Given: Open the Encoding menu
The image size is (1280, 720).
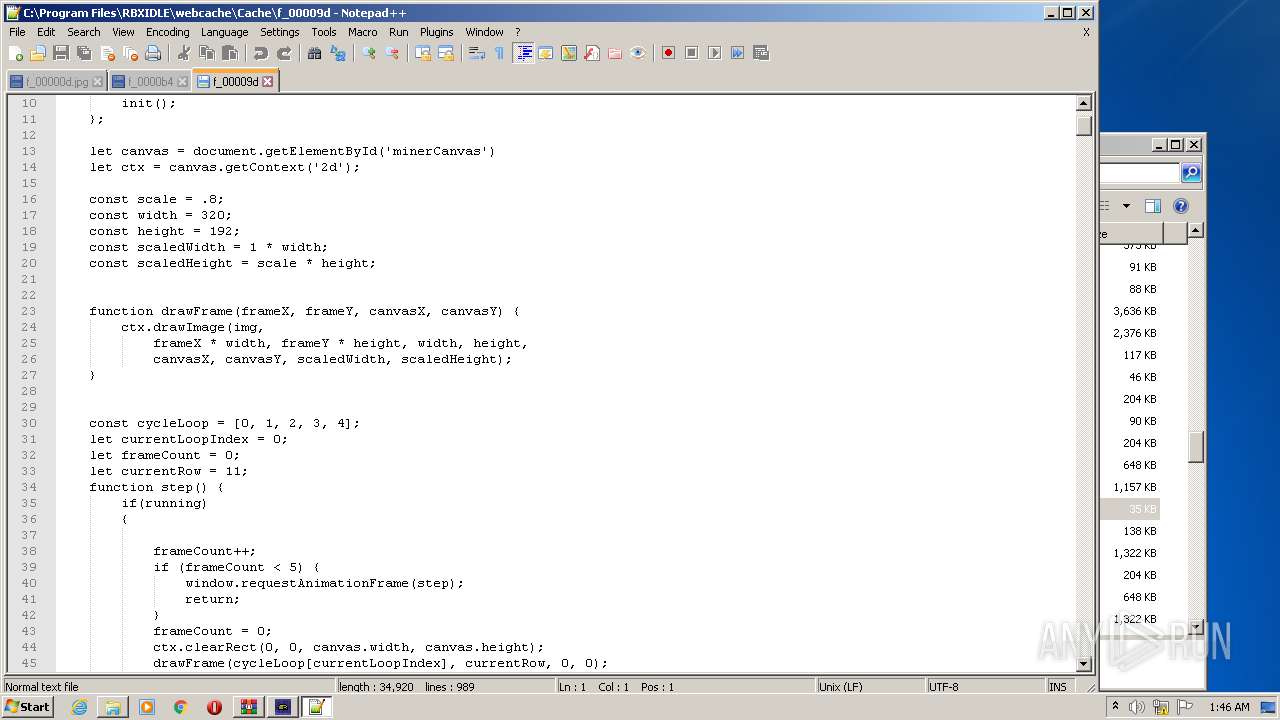Looking at the screenshot, I should 167,32.
